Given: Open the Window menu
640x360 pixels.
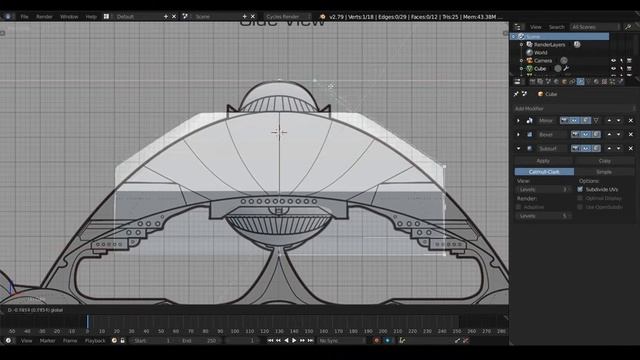Looking at the screenshot, I should [69, 17].
